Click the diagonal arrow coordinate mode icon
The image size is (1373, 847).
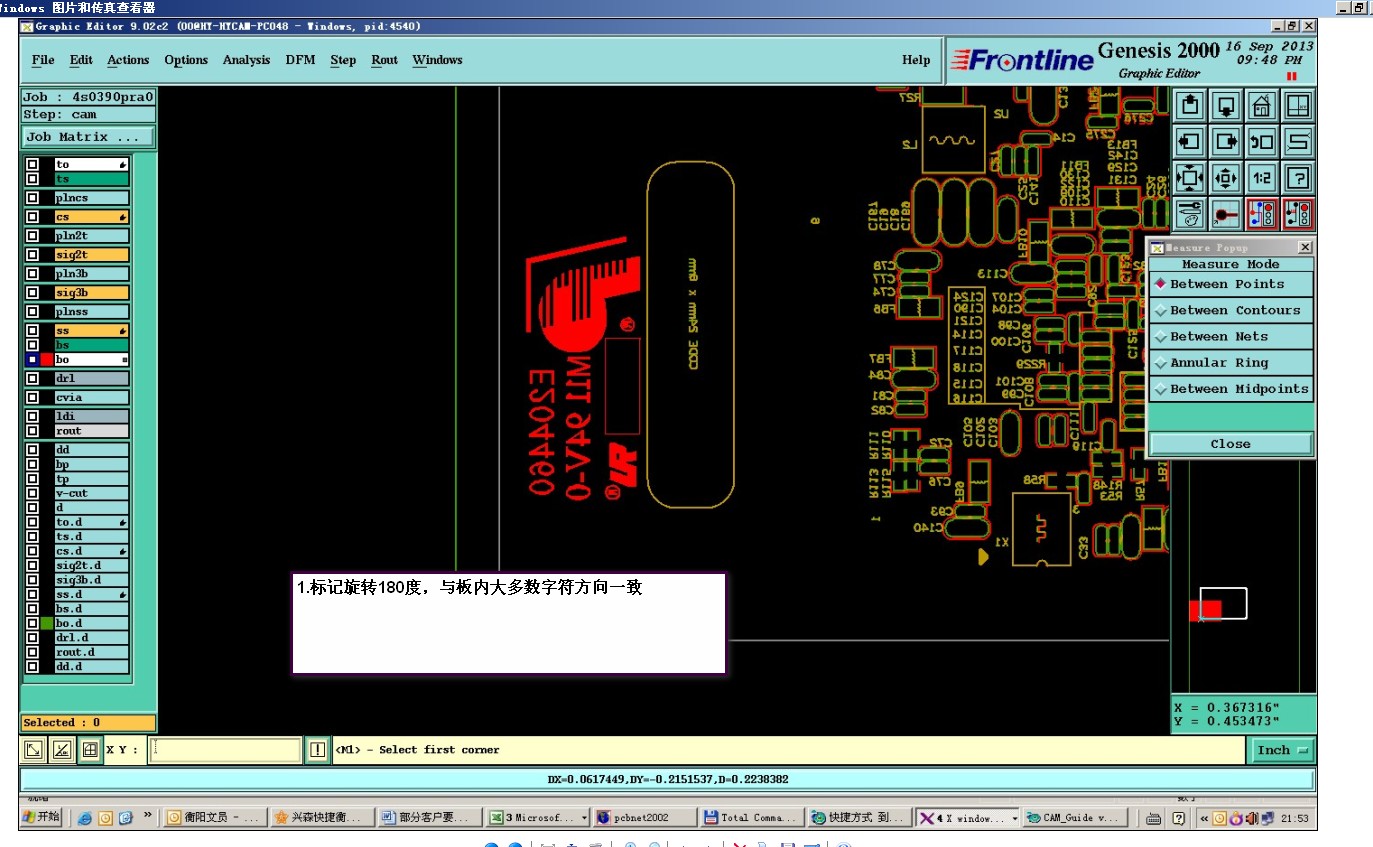(x=33, y=749)
